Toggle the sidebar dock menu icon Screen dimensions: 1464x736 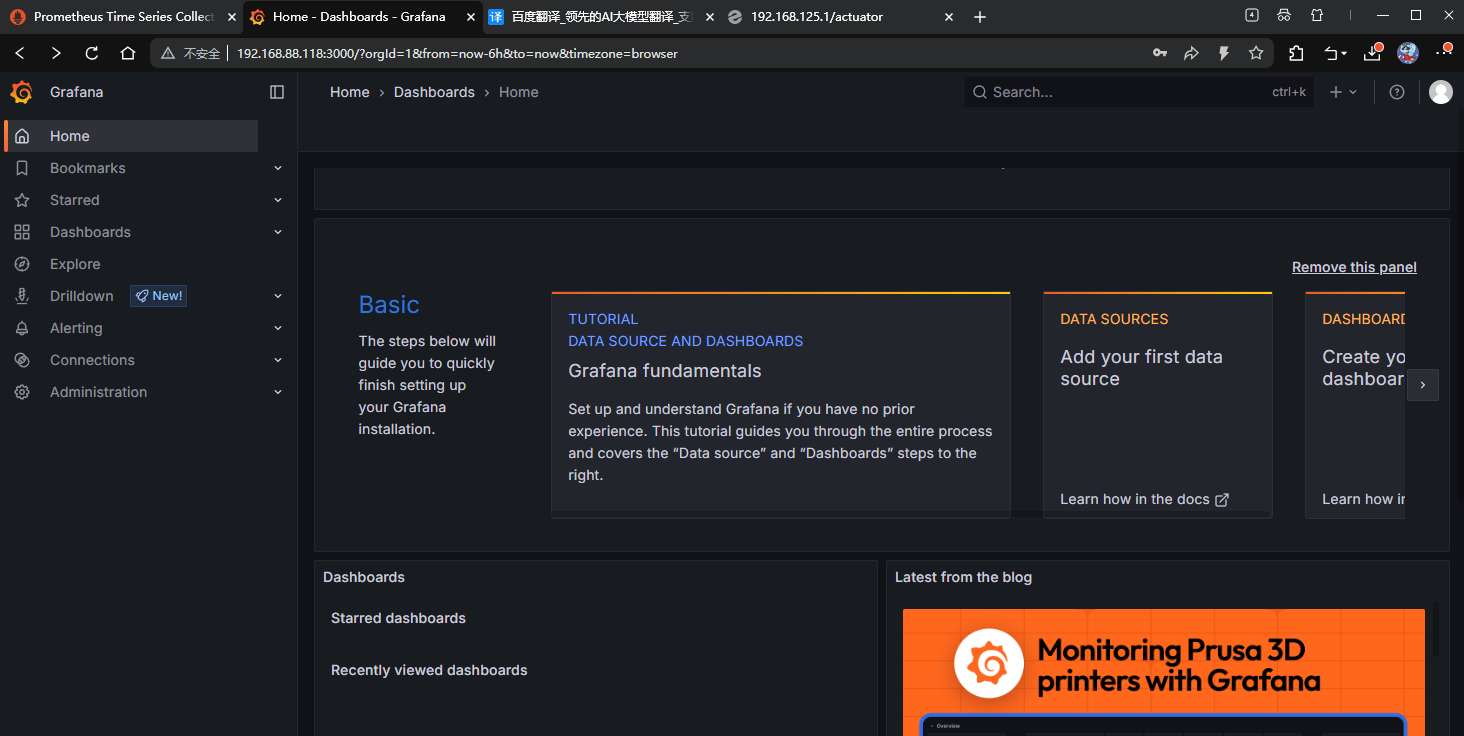click(277, 92)
